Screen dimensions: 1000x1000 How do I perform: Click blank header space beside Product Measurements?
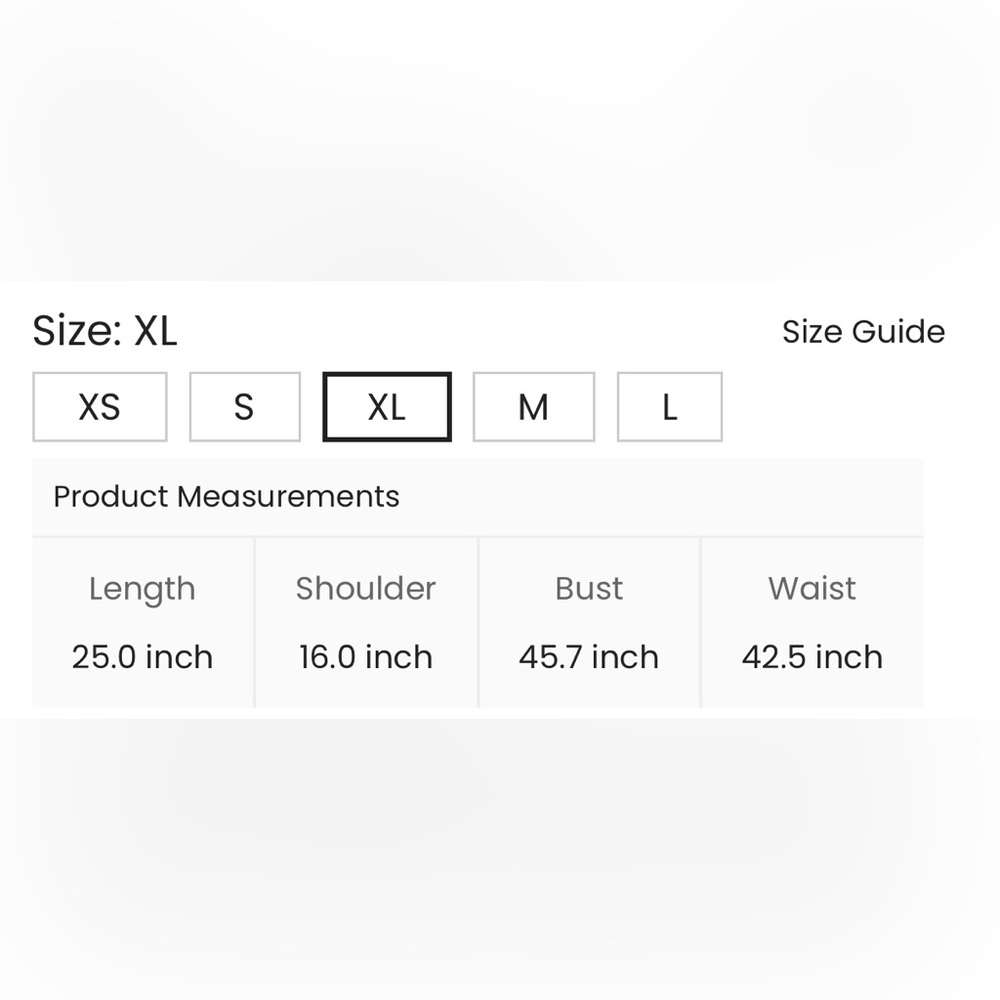[663, 496]
